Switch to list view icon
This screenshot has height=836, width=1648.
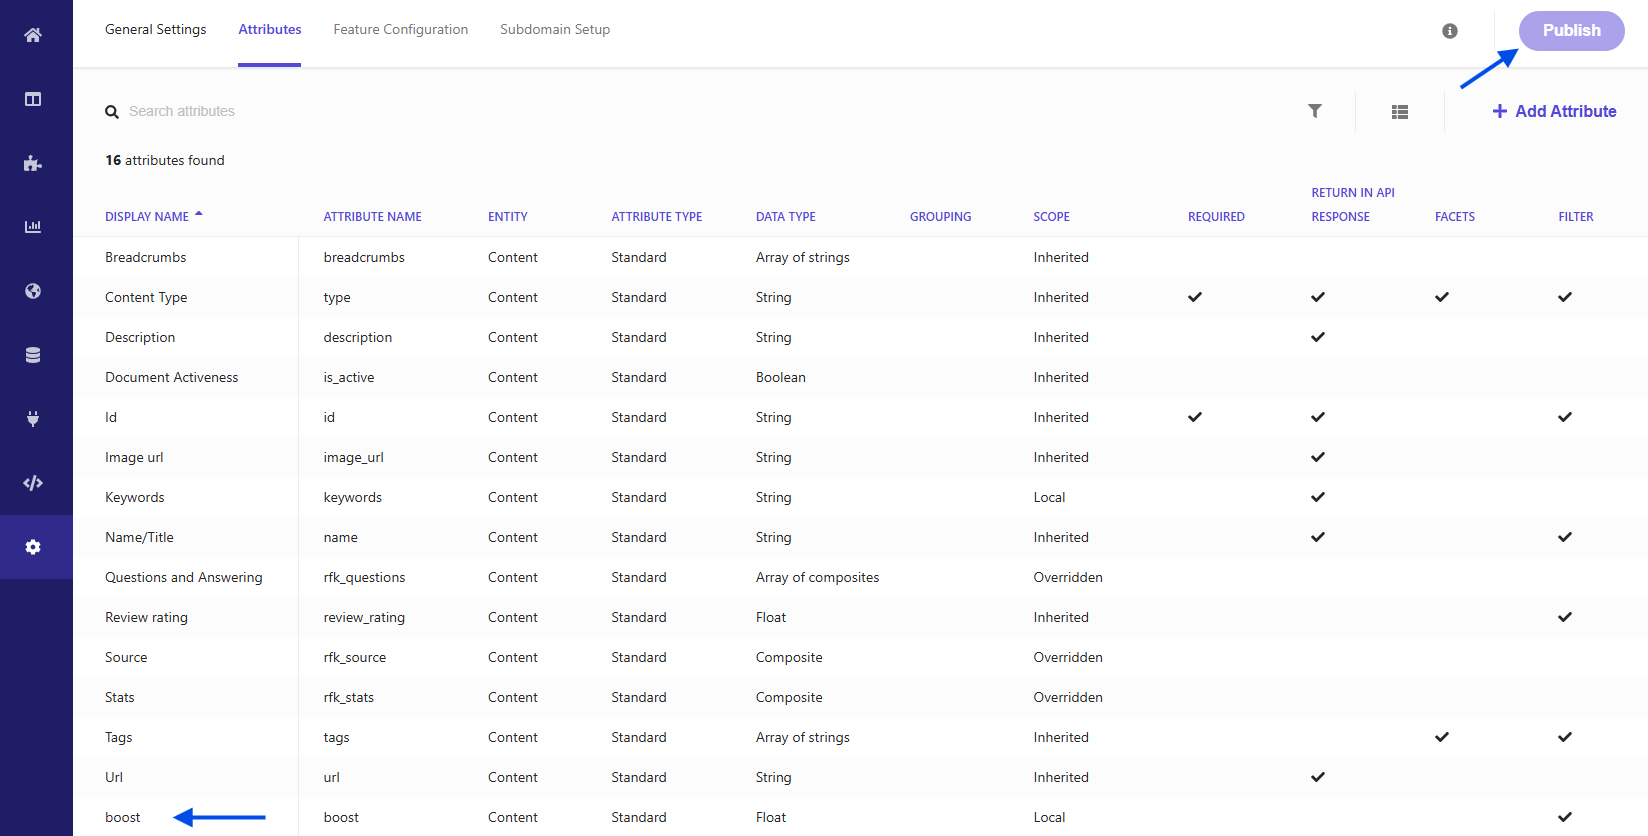pos(1400,112)
